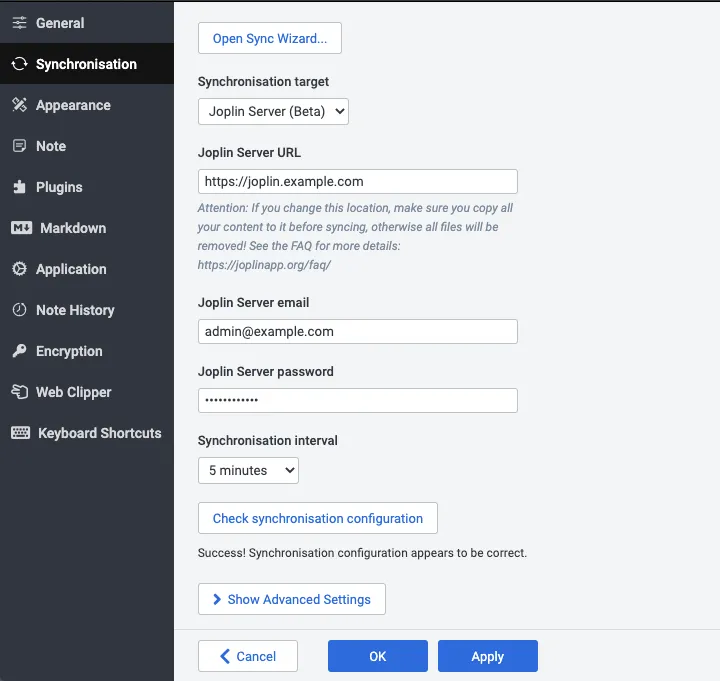This screenshot has width=720, height=681.
Task: Click Open Sync Wizard button
Action: (270, 38)
